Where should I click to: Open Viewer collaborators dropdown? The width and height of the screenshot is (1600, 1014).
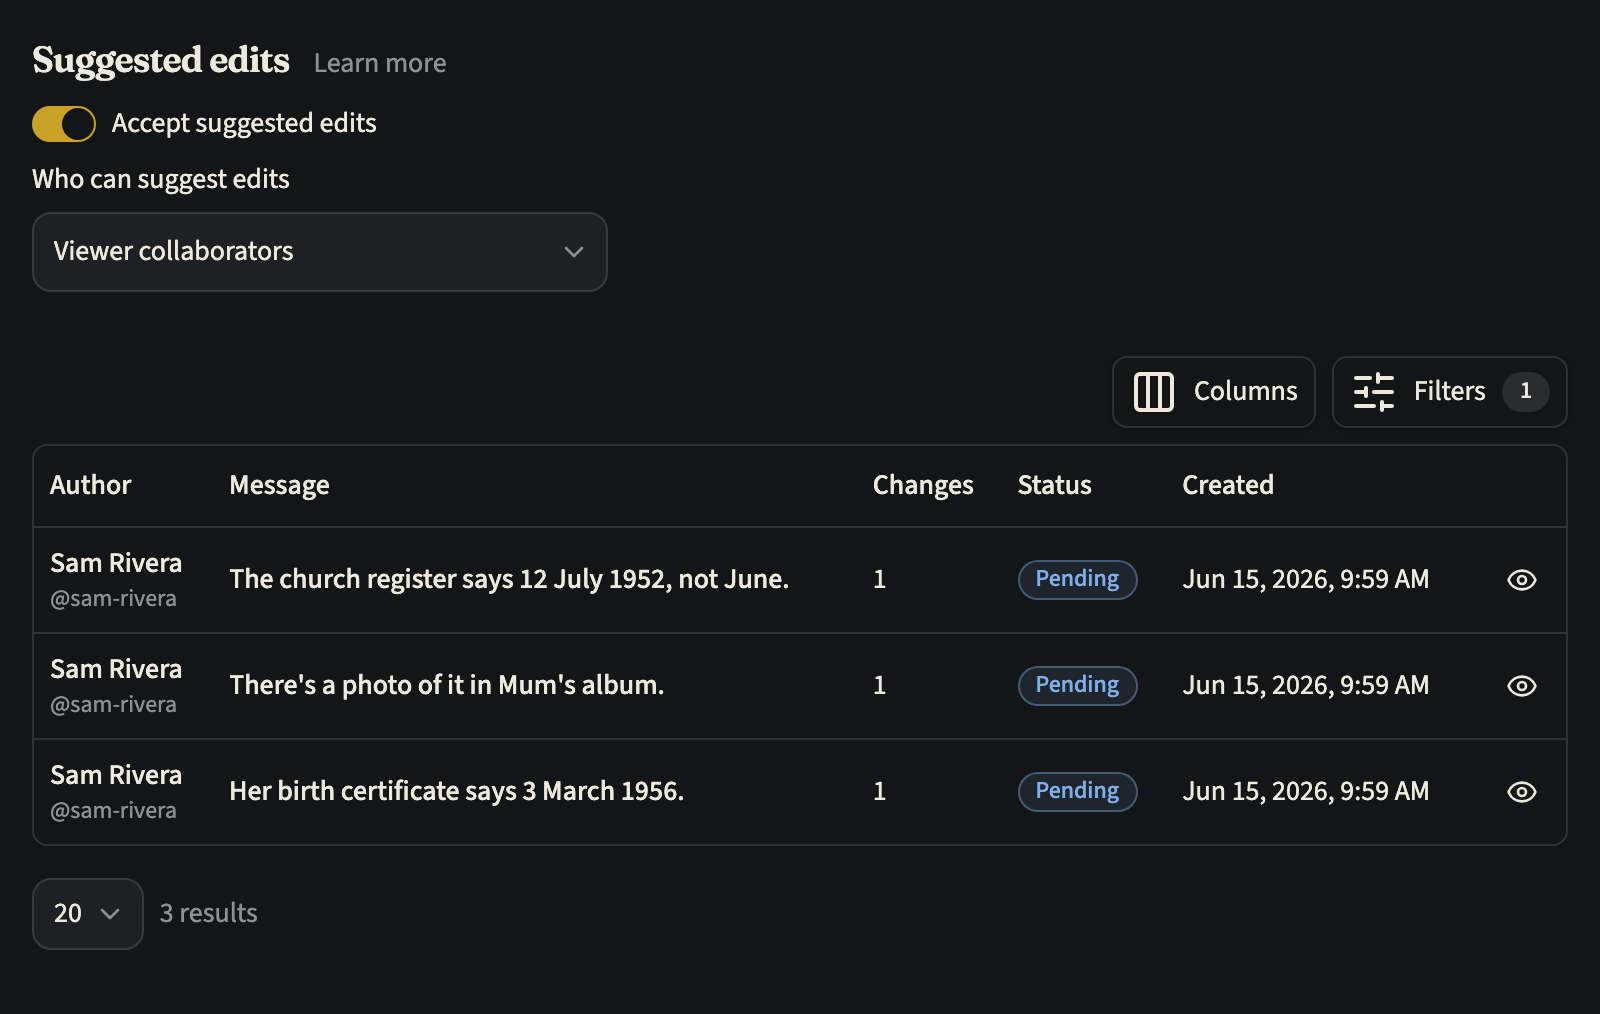coord(320,252)
